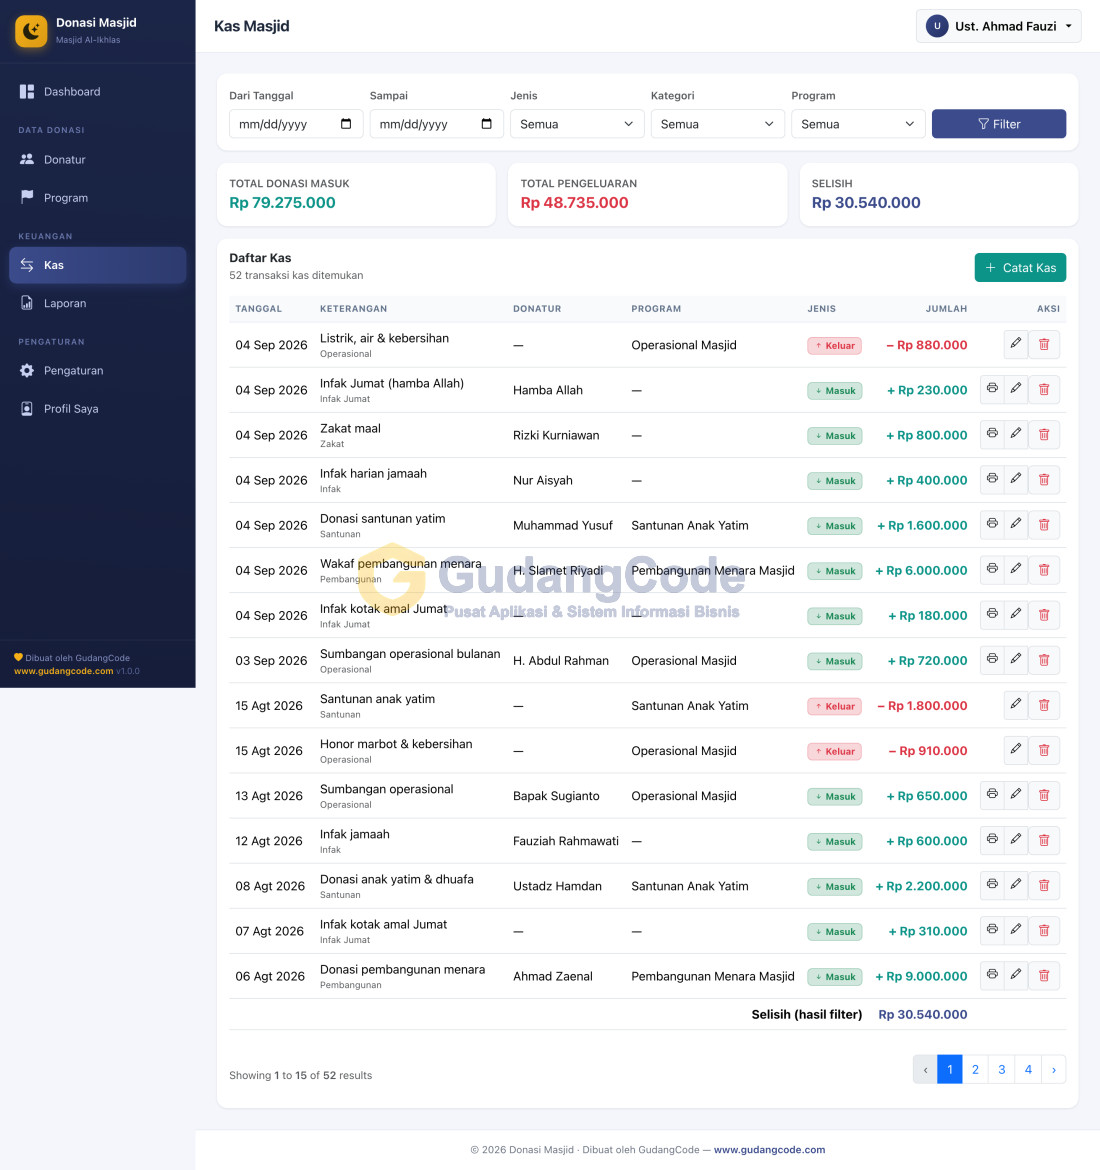Screen dimensions: 1100x1170
Task: Click the Dari Tanggal date field
Action: point(296,124)
